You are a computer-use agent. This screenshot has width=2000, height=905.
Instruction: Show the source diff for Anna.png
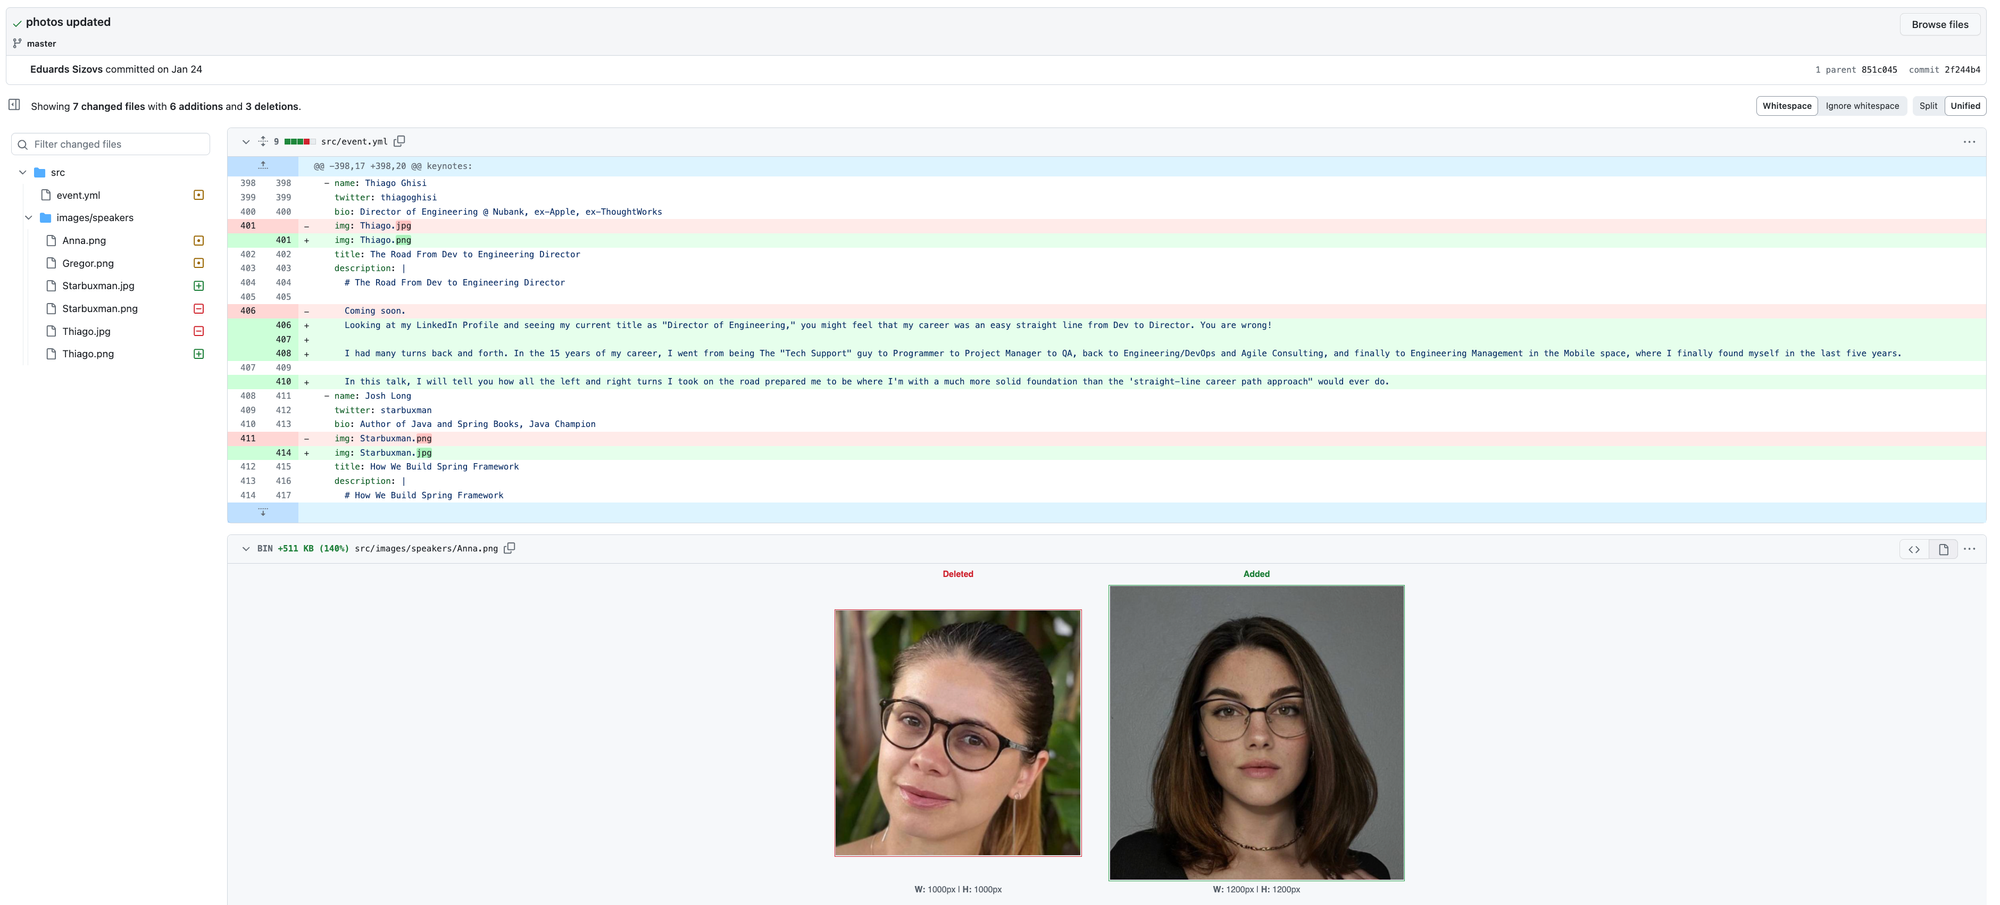(1914, 549)
